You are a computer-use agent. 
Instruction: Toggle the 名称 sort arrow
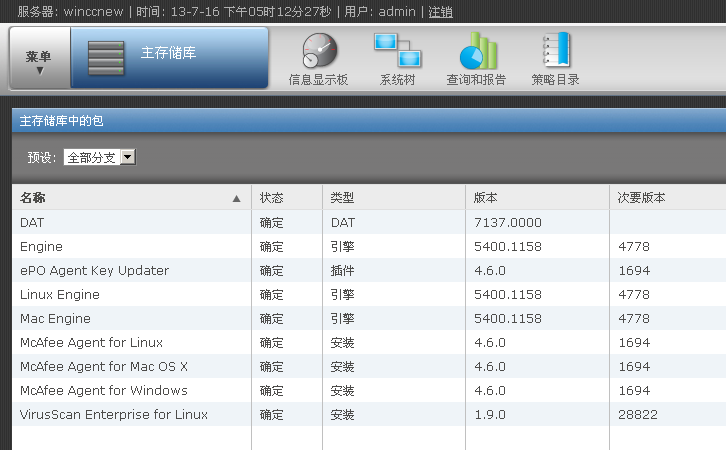(x=236, y=199)
